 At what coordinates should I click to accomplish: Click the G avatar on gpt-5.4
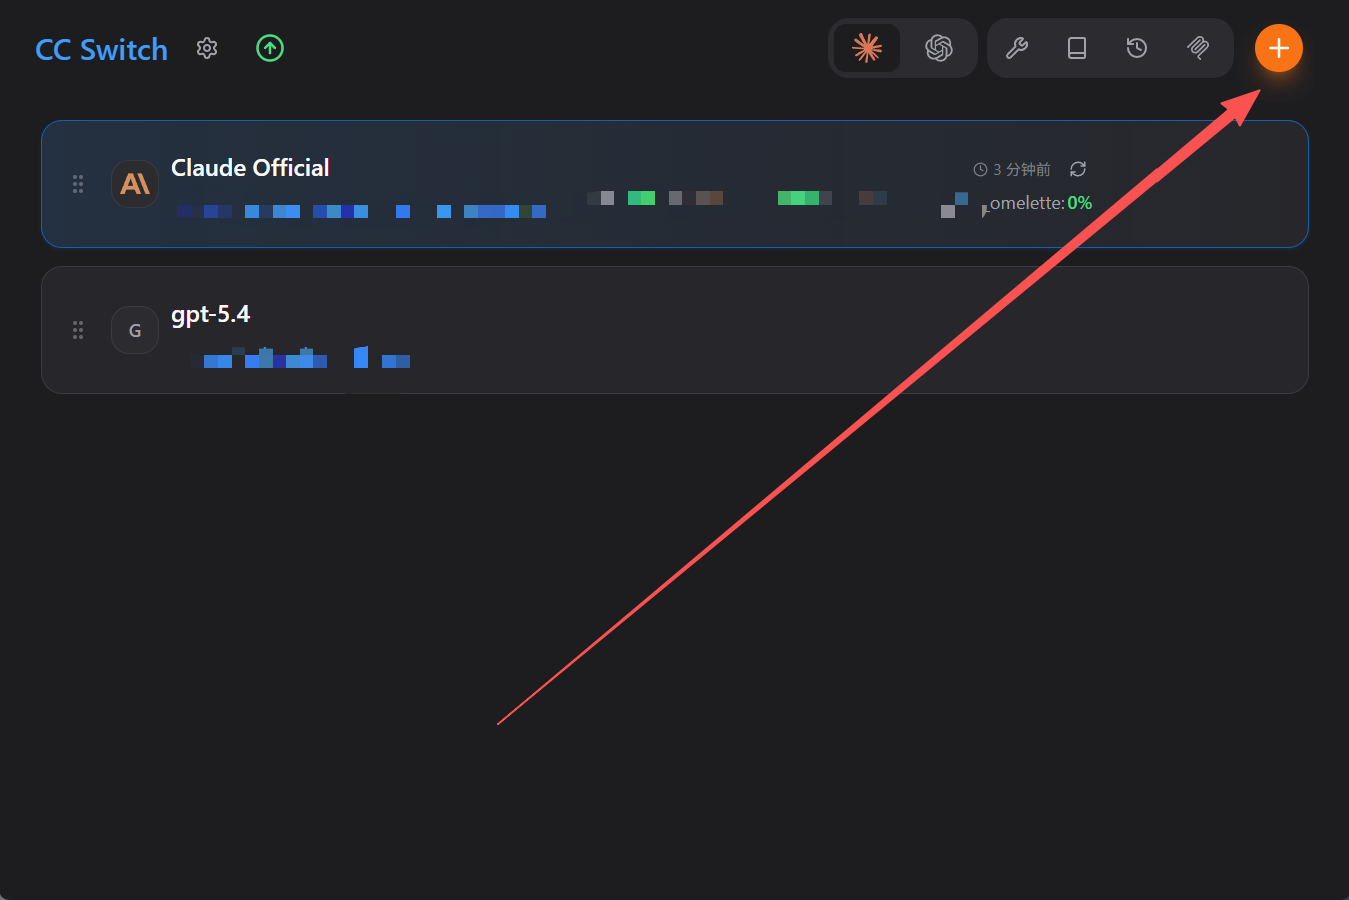135,330
